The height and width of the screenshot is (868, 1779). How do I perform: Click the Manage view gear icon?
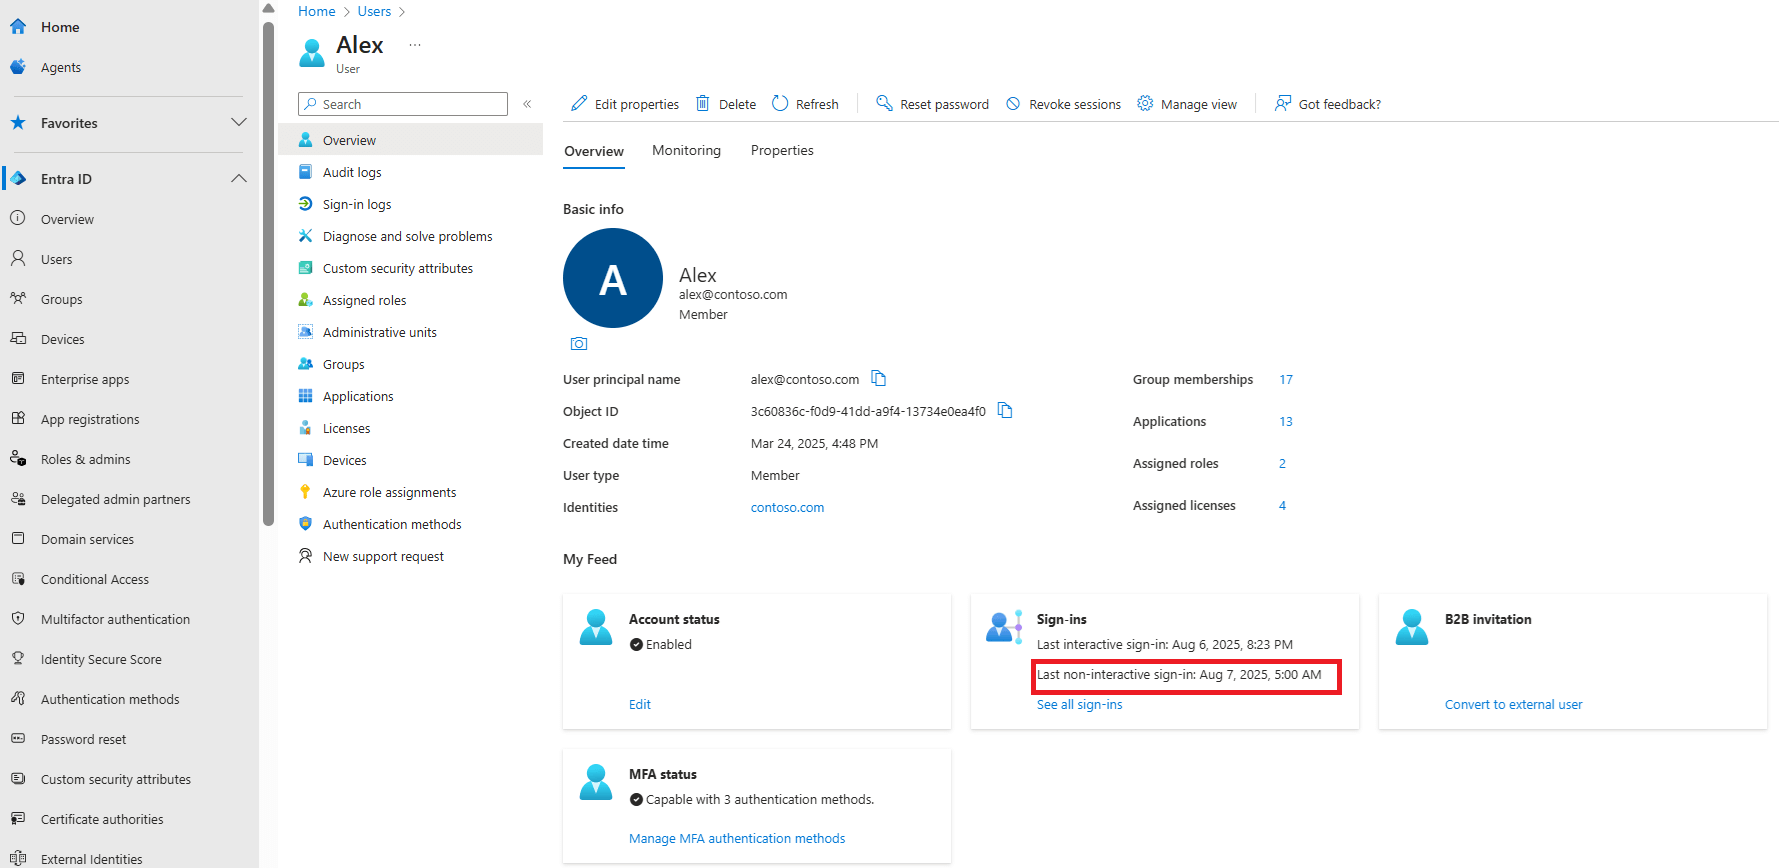[x=1145, y=104]
